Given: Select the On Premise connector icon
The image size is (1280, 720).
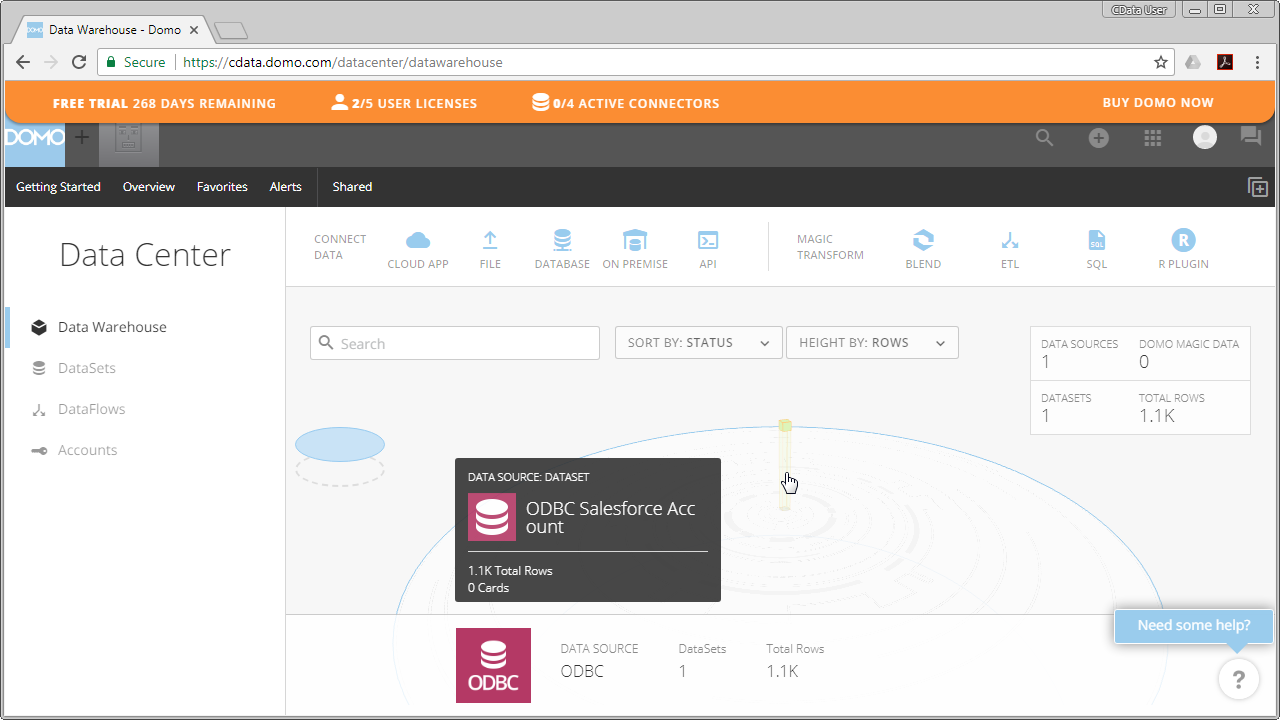Looking at the screenshot, I should 634,241.
